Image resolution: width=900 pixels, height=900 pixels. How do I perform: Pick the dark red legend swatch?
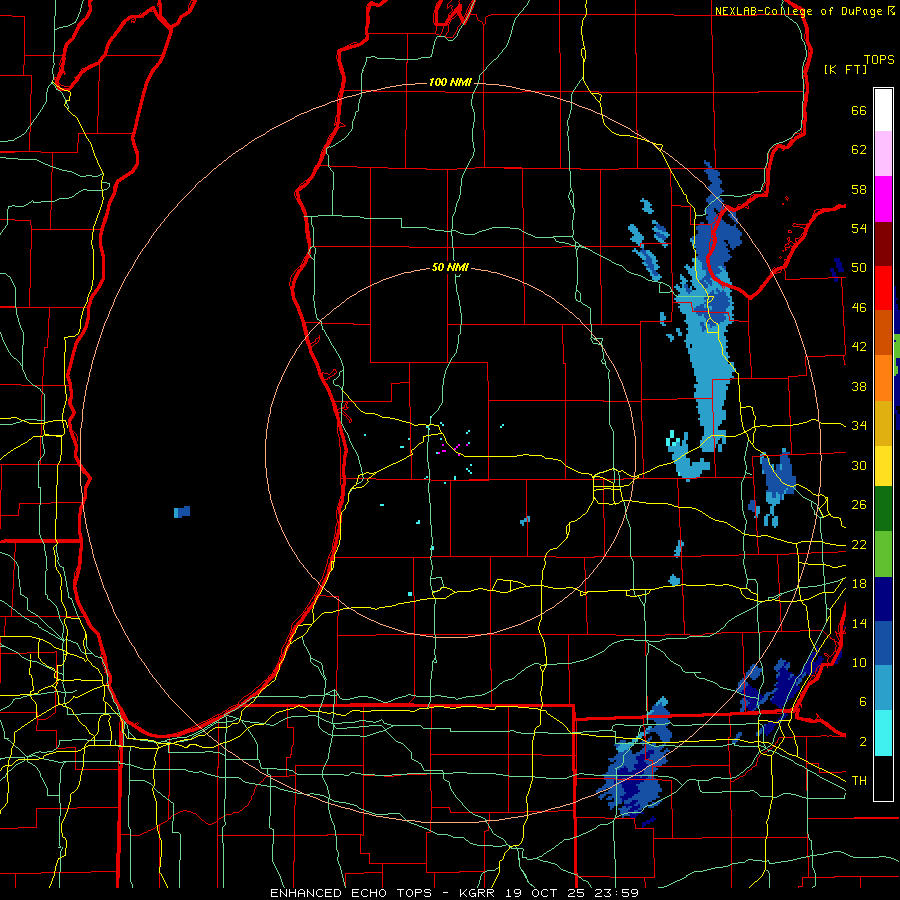tap(883, 243)
